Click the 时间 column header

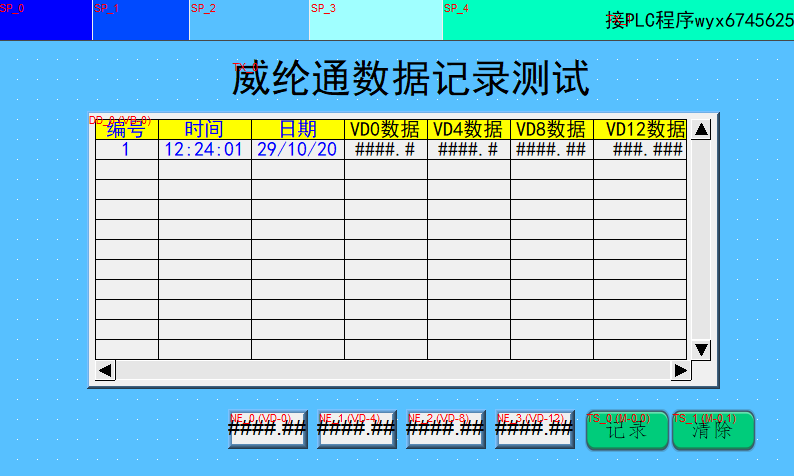pyautogui.click(x=204, y=129)
